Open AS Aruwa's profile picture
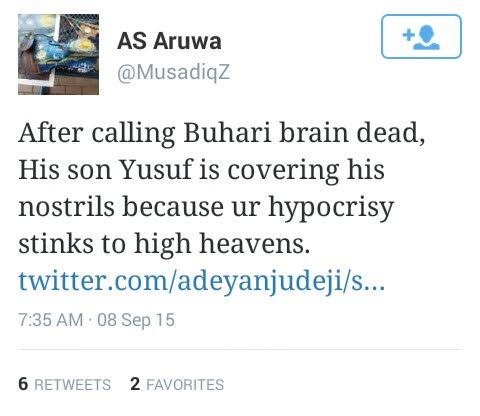Viewport: 480px width, 416px height. pos(58,55)
